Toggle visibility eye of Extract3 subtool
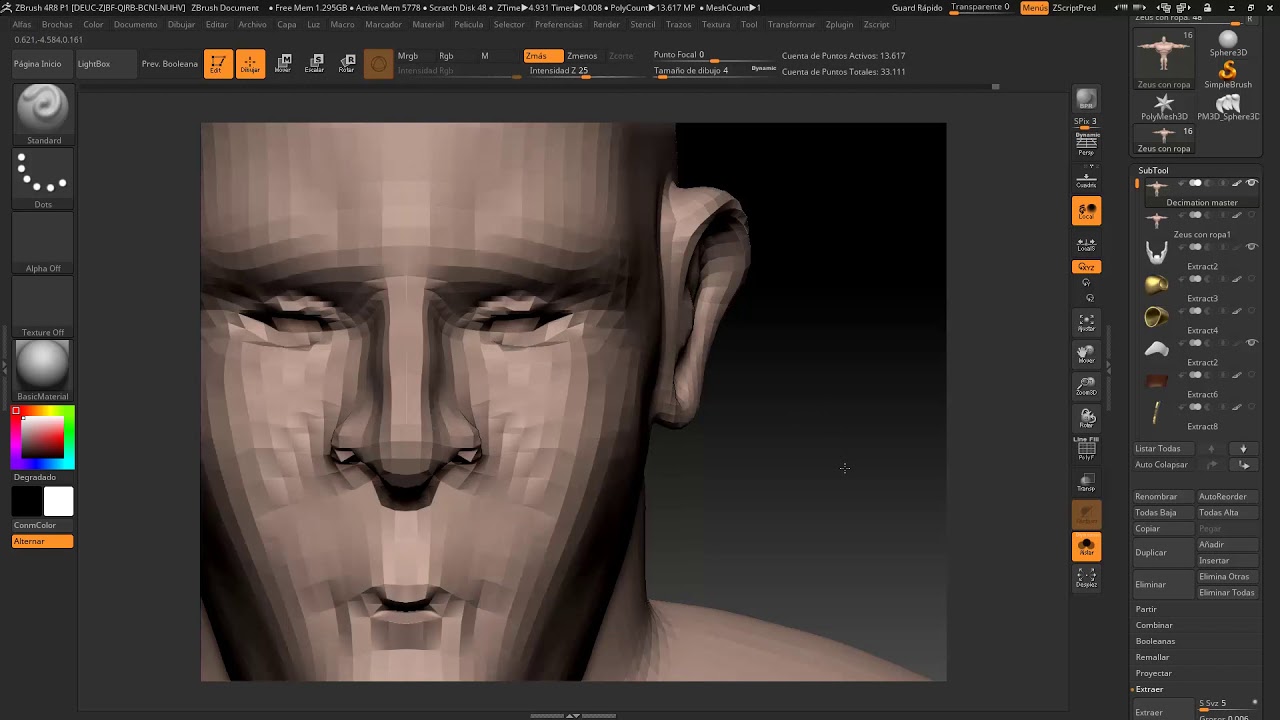The width and height of the screenshot is (1280, 720). [x=1251, y=279]
